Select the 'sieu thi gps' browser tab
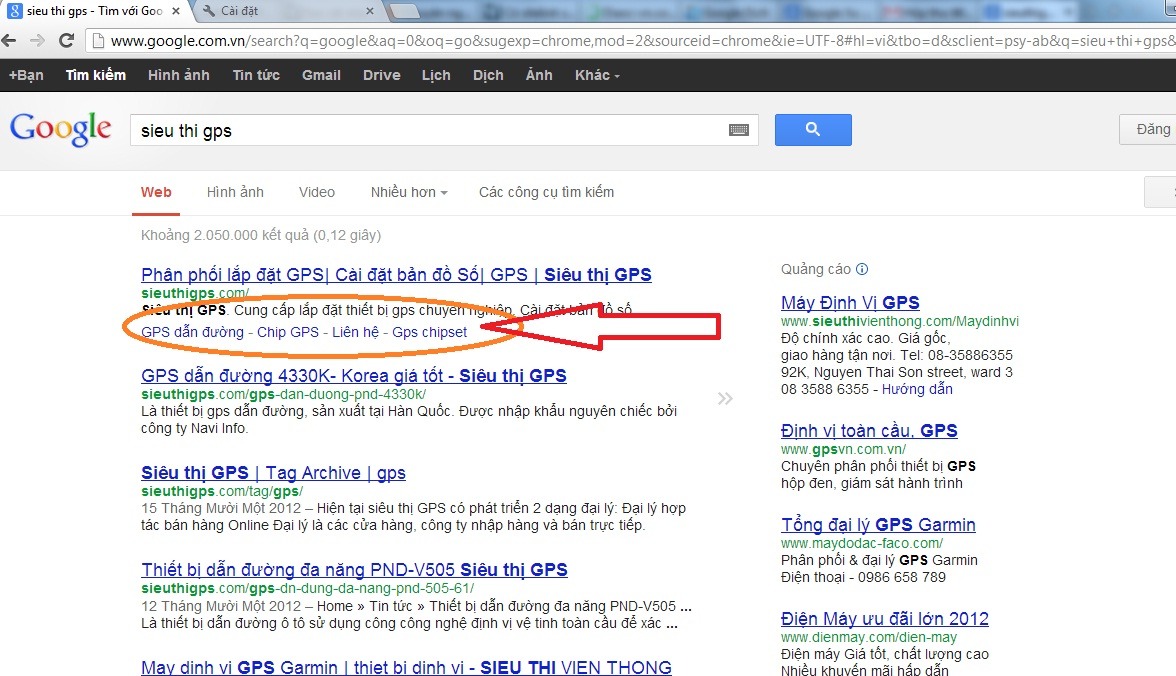The image size is (1176, 676). pyautogui.click(x=94, y=11)
